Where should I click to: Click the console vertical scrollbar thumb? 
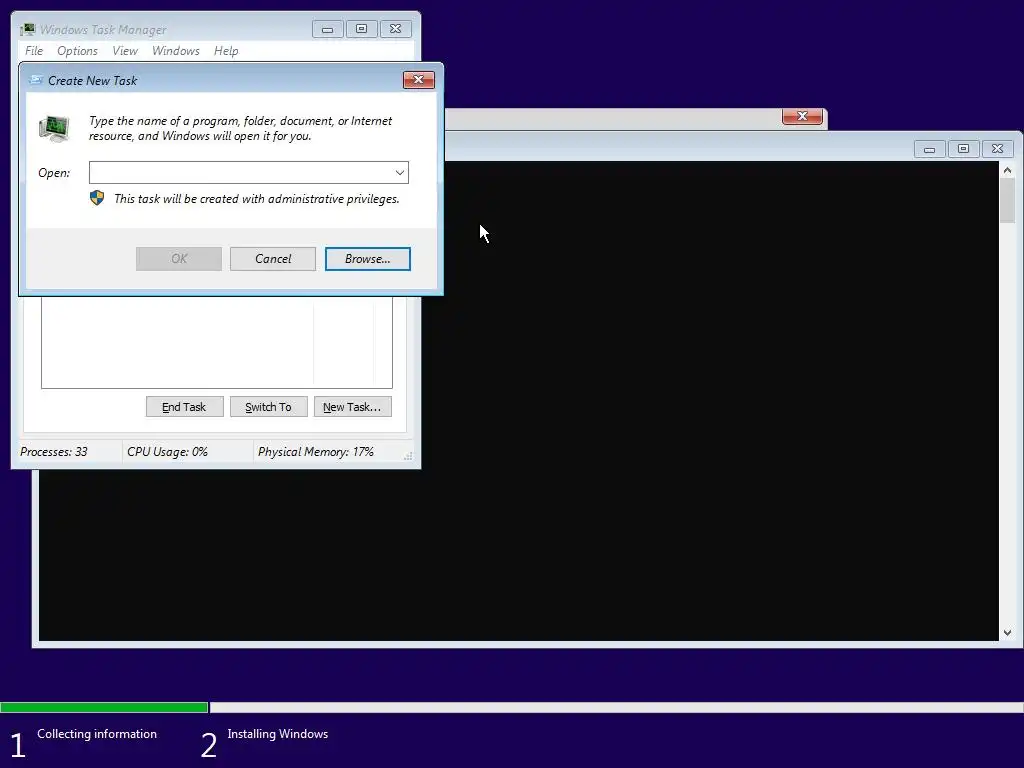[1008, 200]
